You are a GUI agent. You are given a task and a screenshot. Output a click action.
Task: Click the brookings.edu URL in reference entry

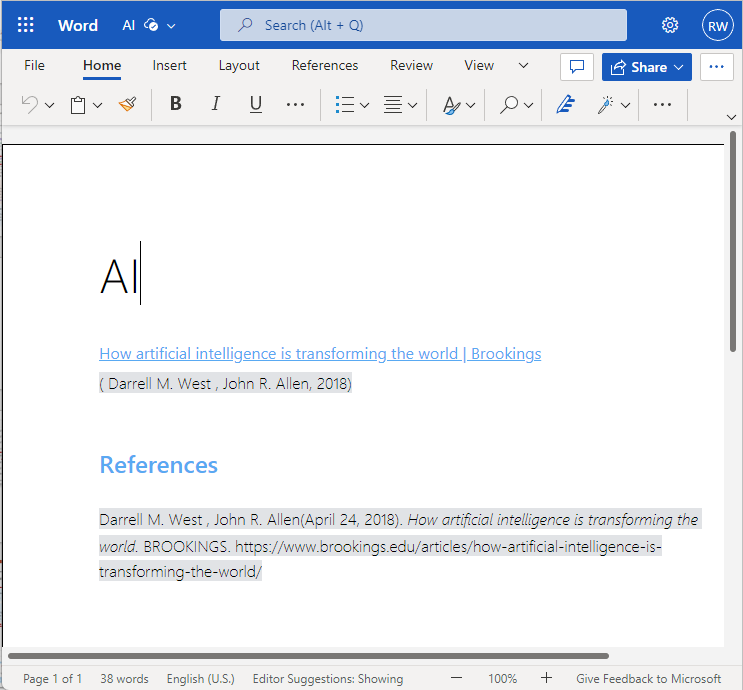point(381,559)
